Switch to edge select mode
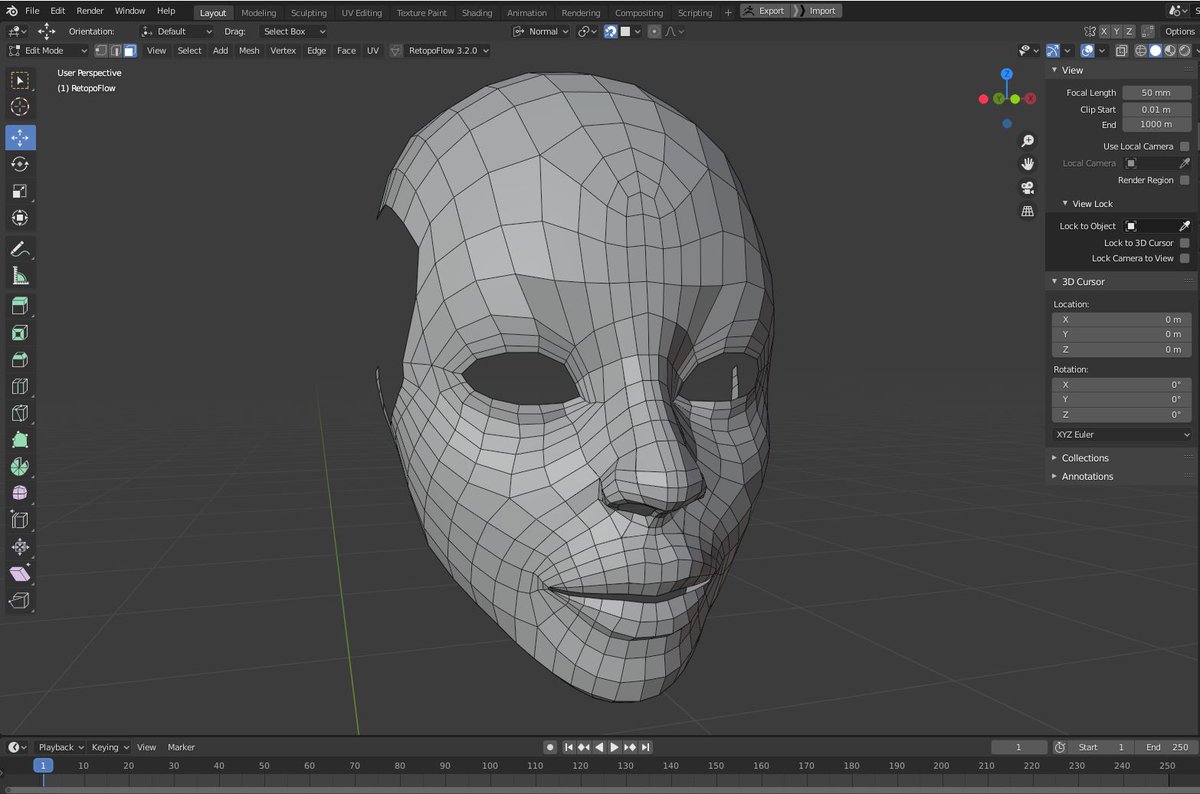This screenshot has height=794, width=1200. pyautogui.click(x=116, y=50)
